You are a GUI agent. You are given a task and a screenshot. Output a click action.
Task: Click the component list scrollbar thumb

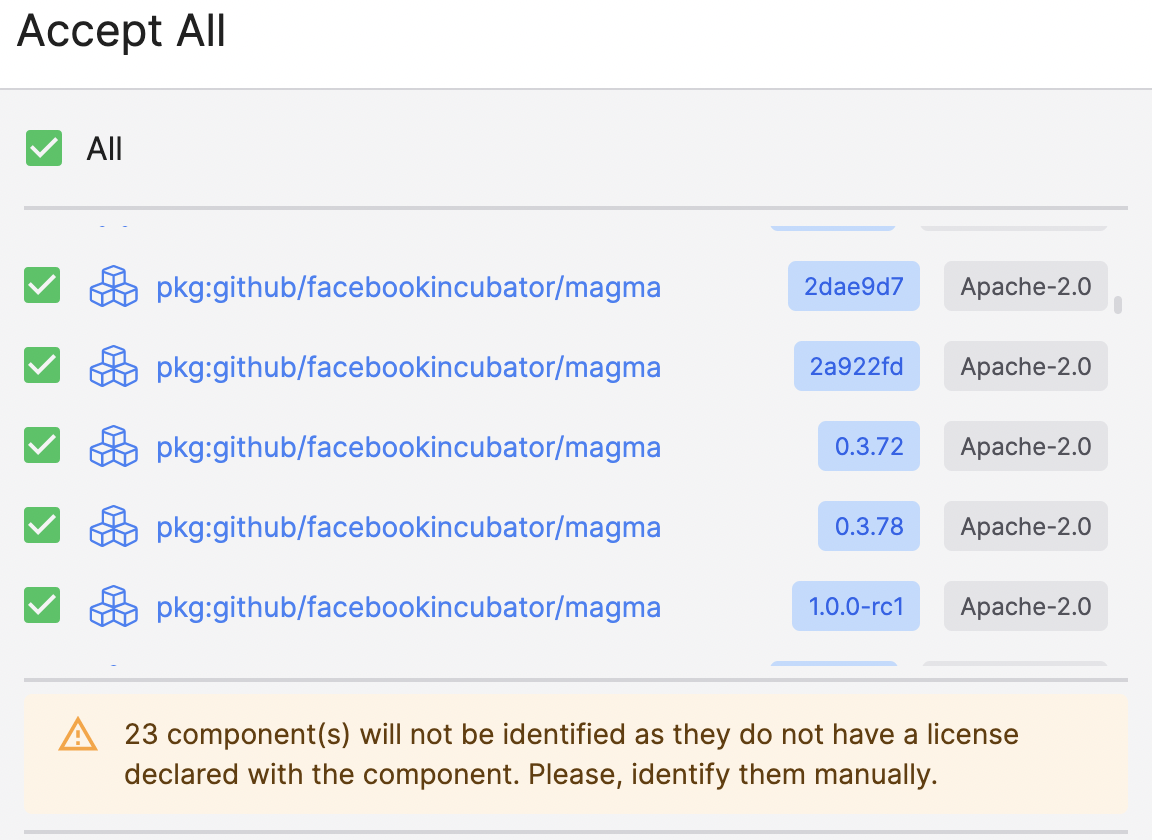pos(1117,305)
